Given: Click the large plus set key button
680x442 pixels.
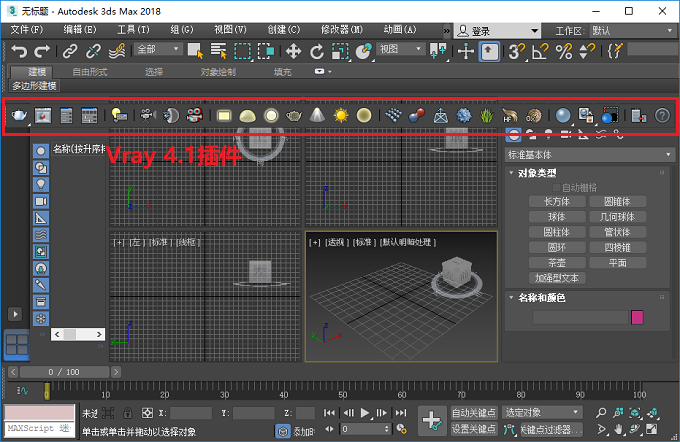Looking at the screenshot, I should [x=431, y=421].
